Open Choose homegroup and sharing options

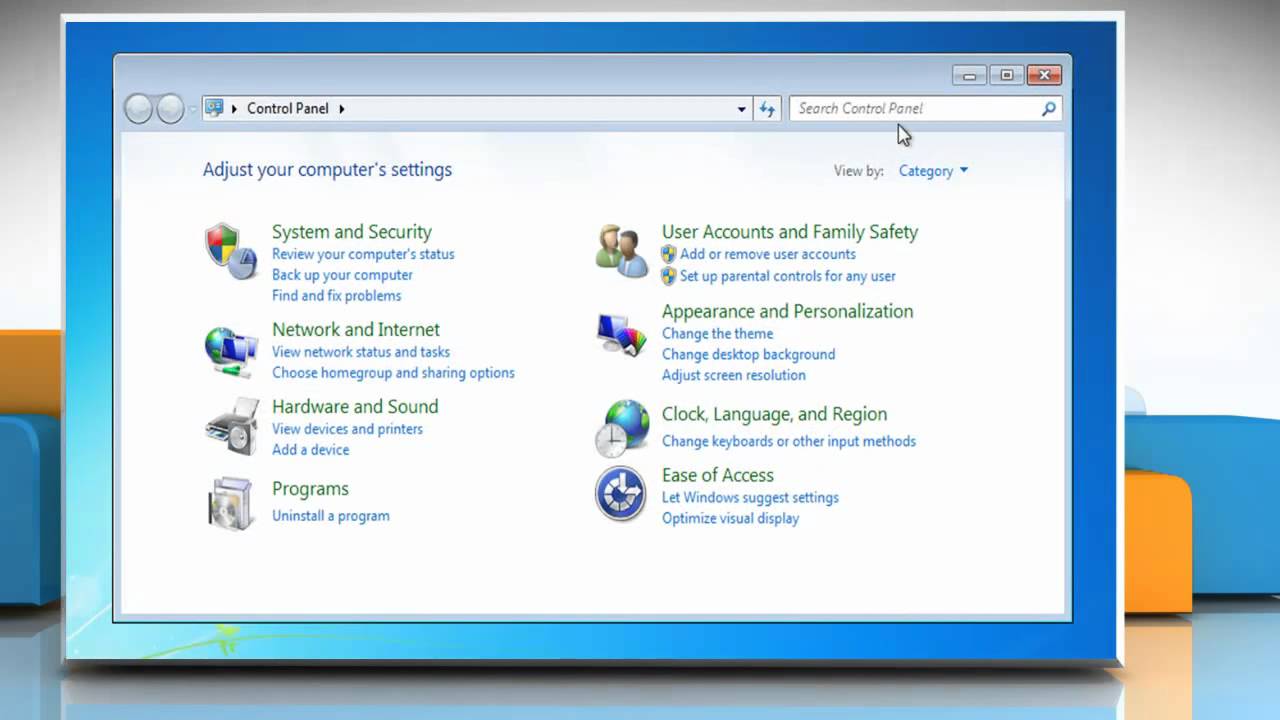click(393, 373)
